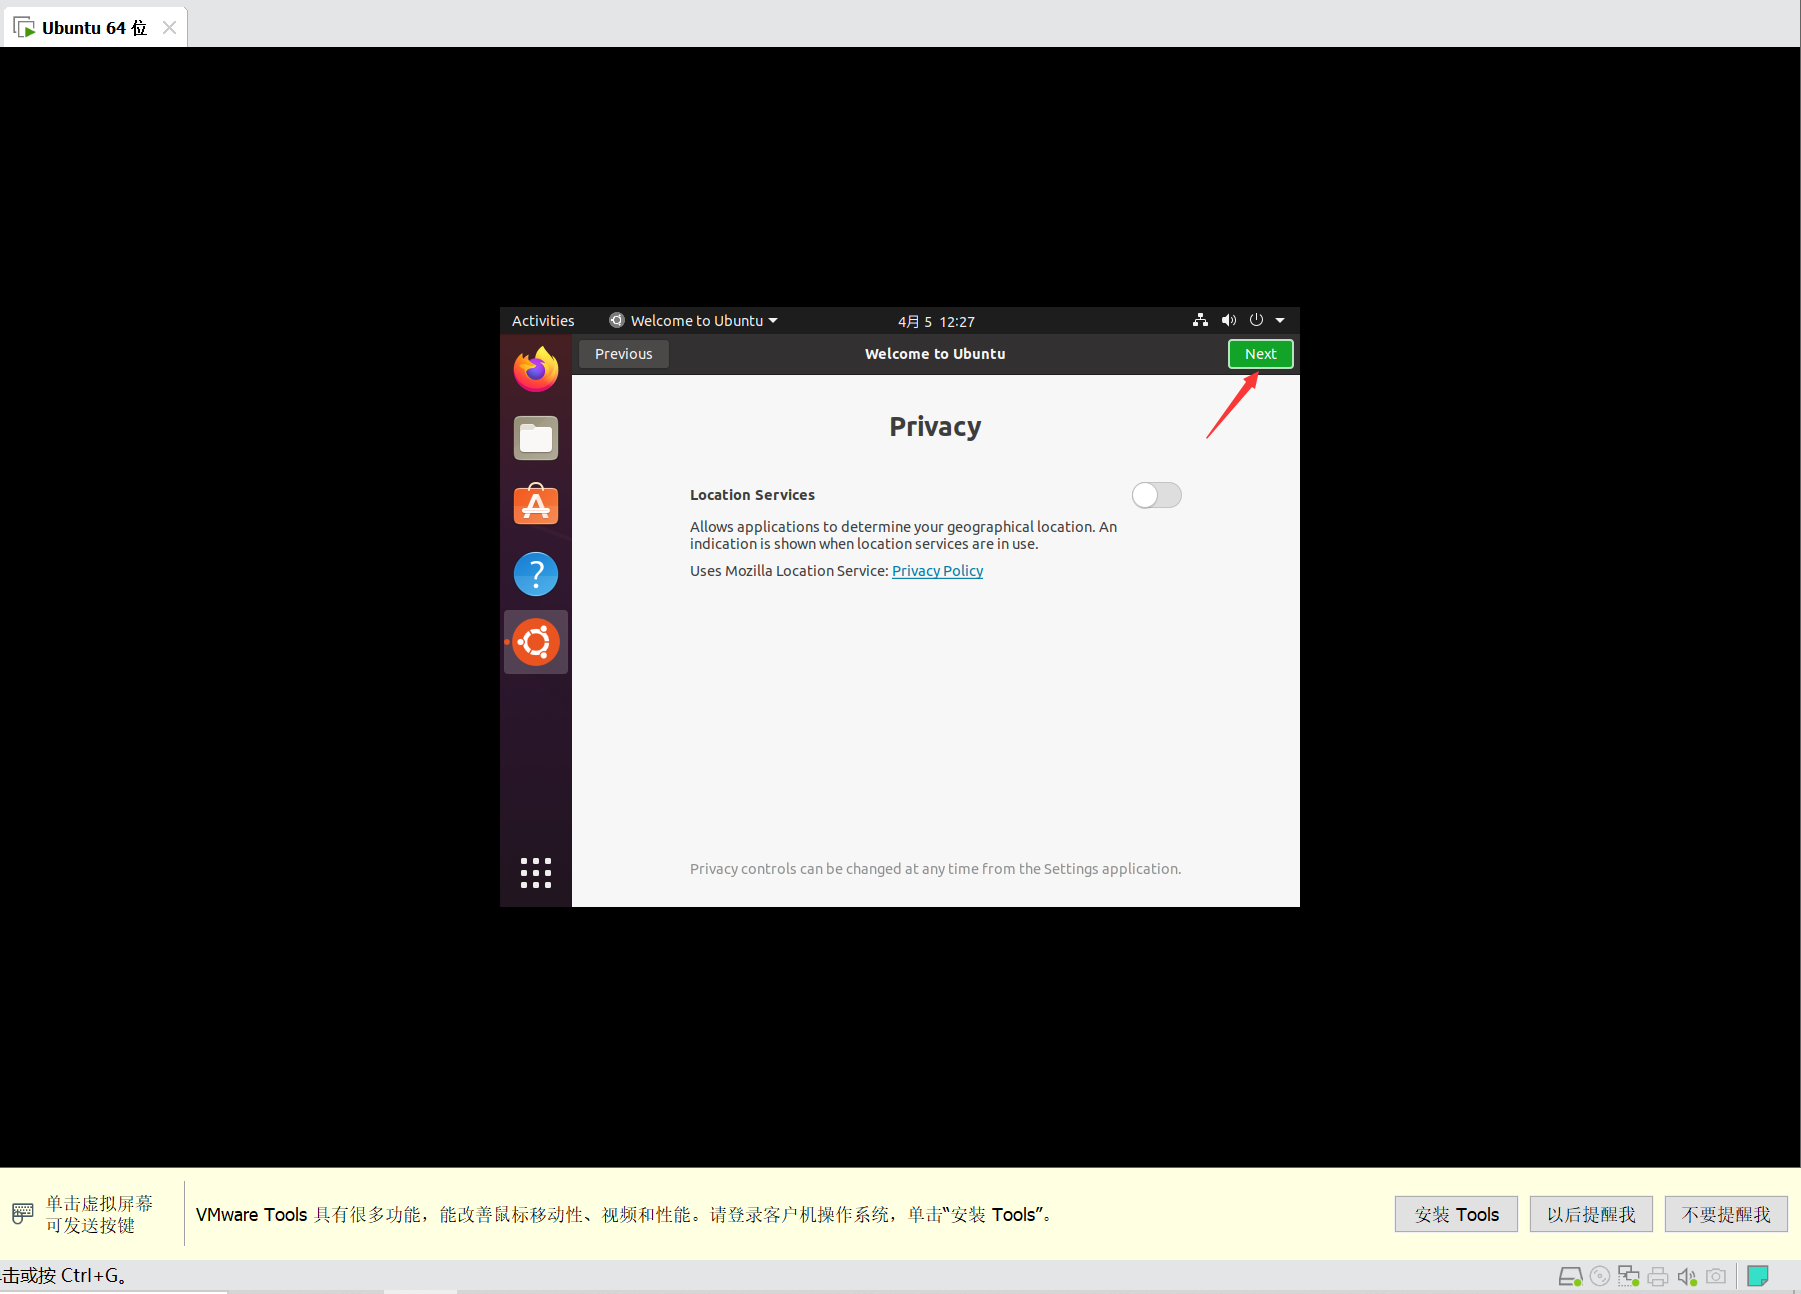Screen dimensions: 1801x1294
Task: Click the power icon in Ubuntu top bar
Action: point(1256,320)
